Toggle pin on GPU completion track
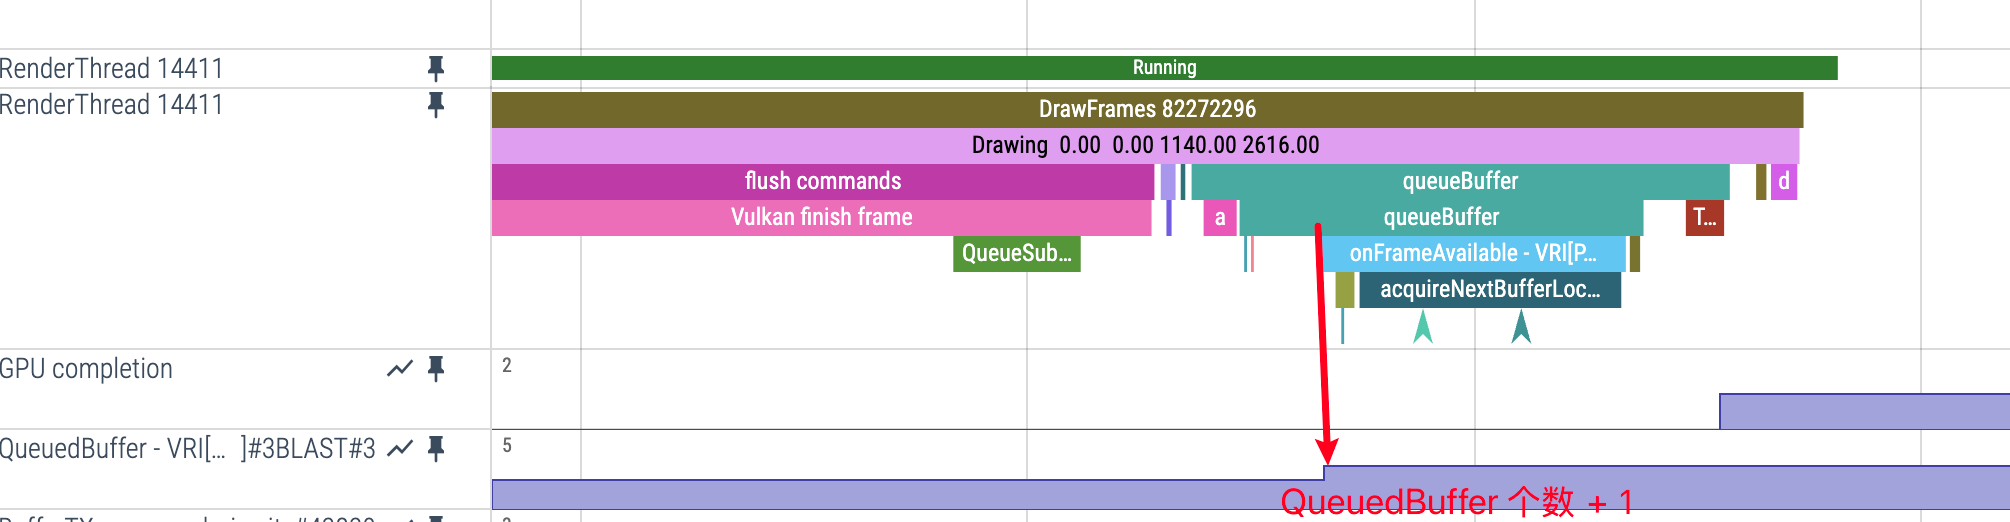This screenshot has height=522, width=2010. point(435,369)
